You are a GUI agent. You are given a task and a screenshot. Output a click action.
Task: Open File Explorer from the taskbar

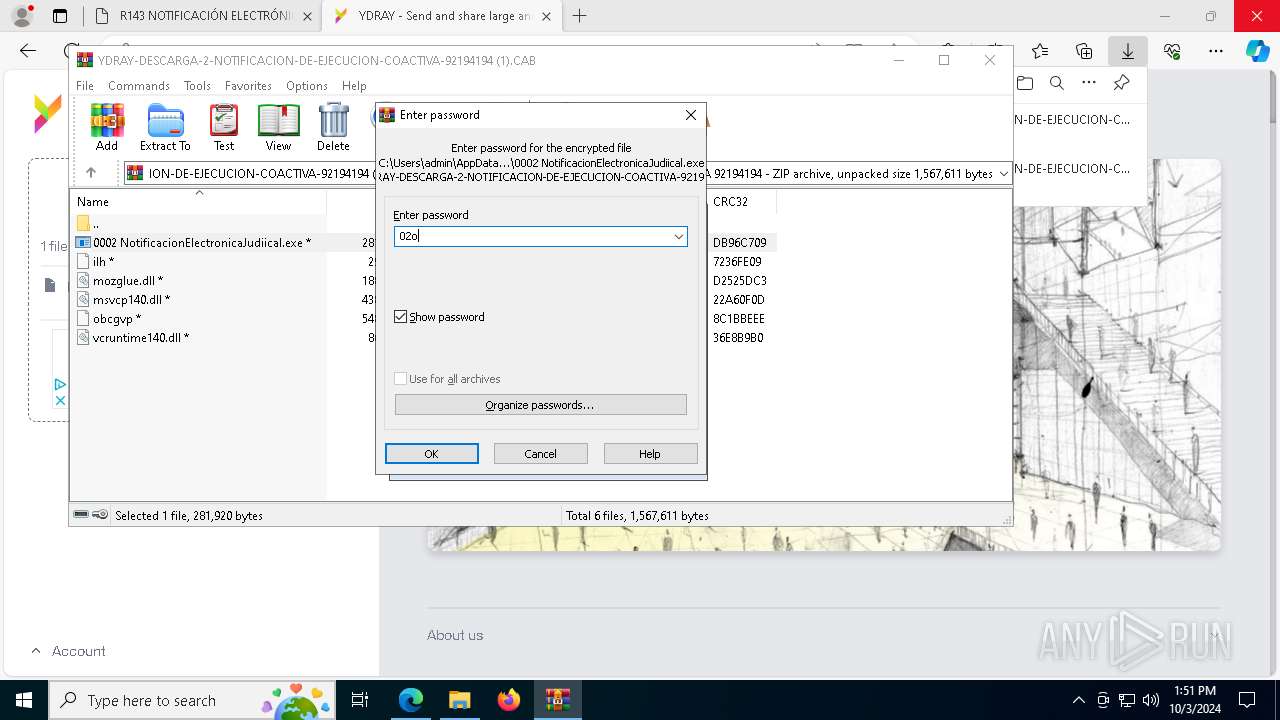(460, 700)
